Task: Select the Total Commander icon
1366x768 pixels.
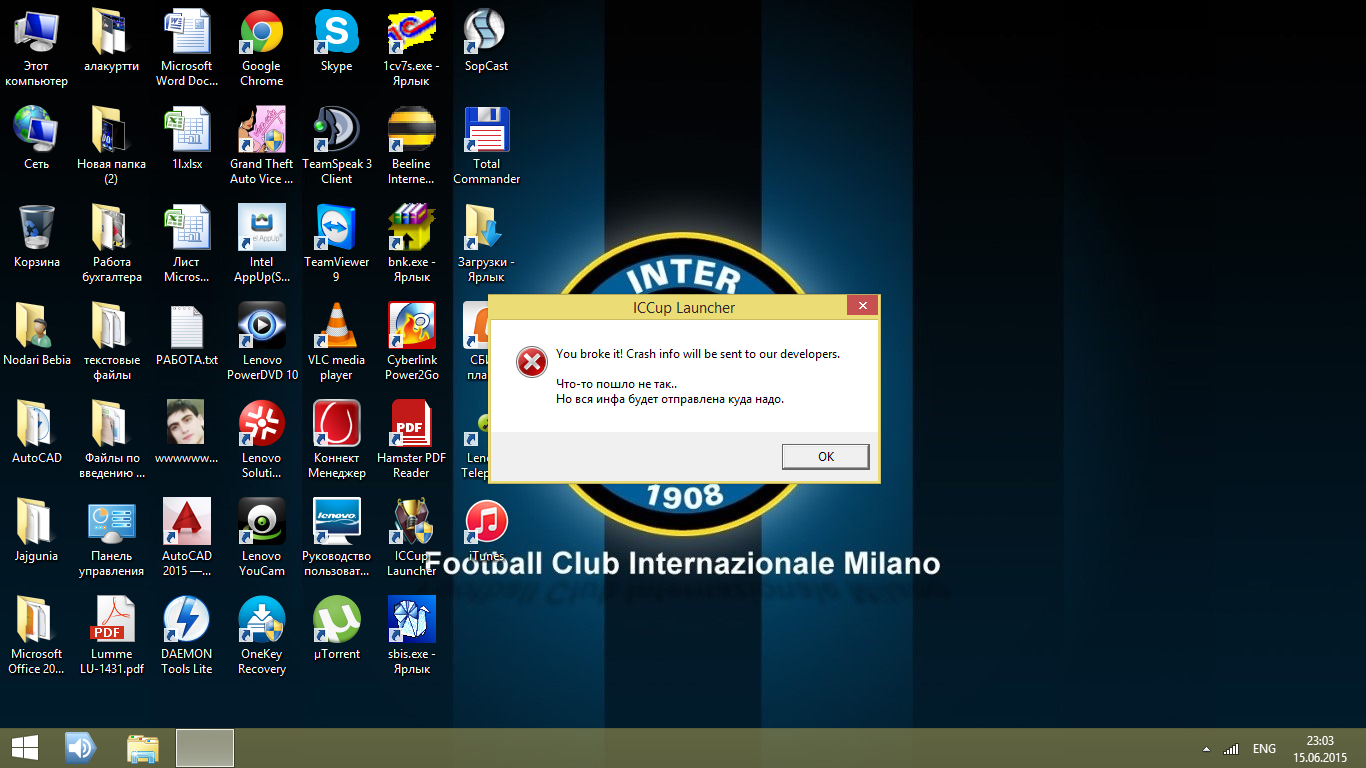Action: (486, 146)
